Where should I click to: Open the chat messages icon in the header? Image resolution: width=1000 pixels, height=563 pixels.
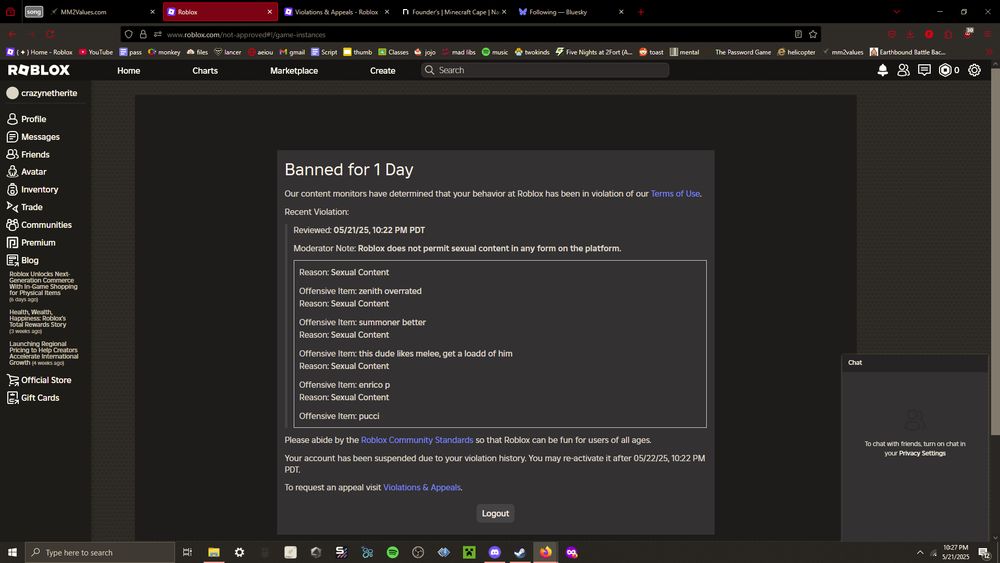click(x=924, y=70)
